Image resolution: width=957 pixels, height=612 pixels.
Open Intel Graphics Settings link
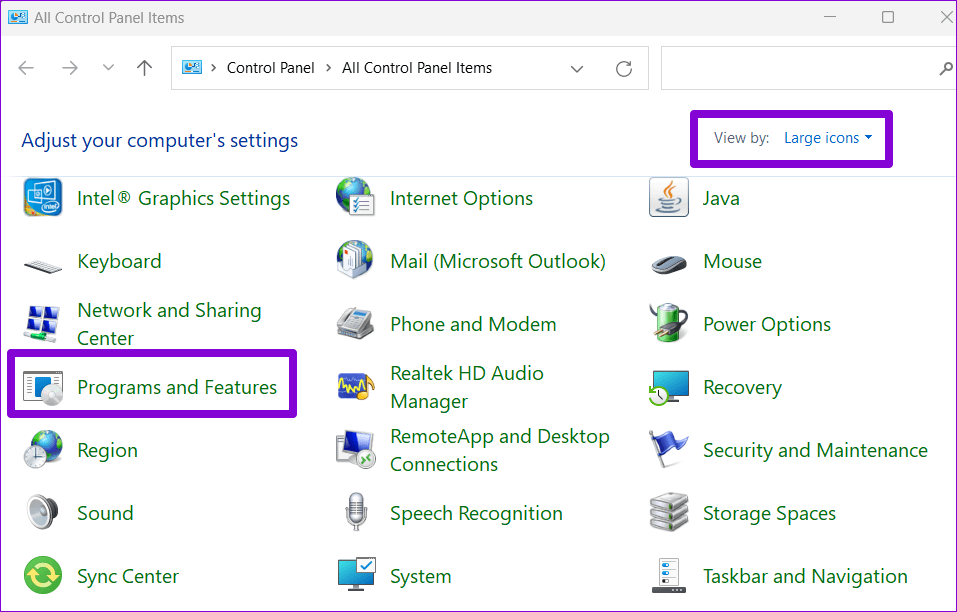tap(184, 198)
